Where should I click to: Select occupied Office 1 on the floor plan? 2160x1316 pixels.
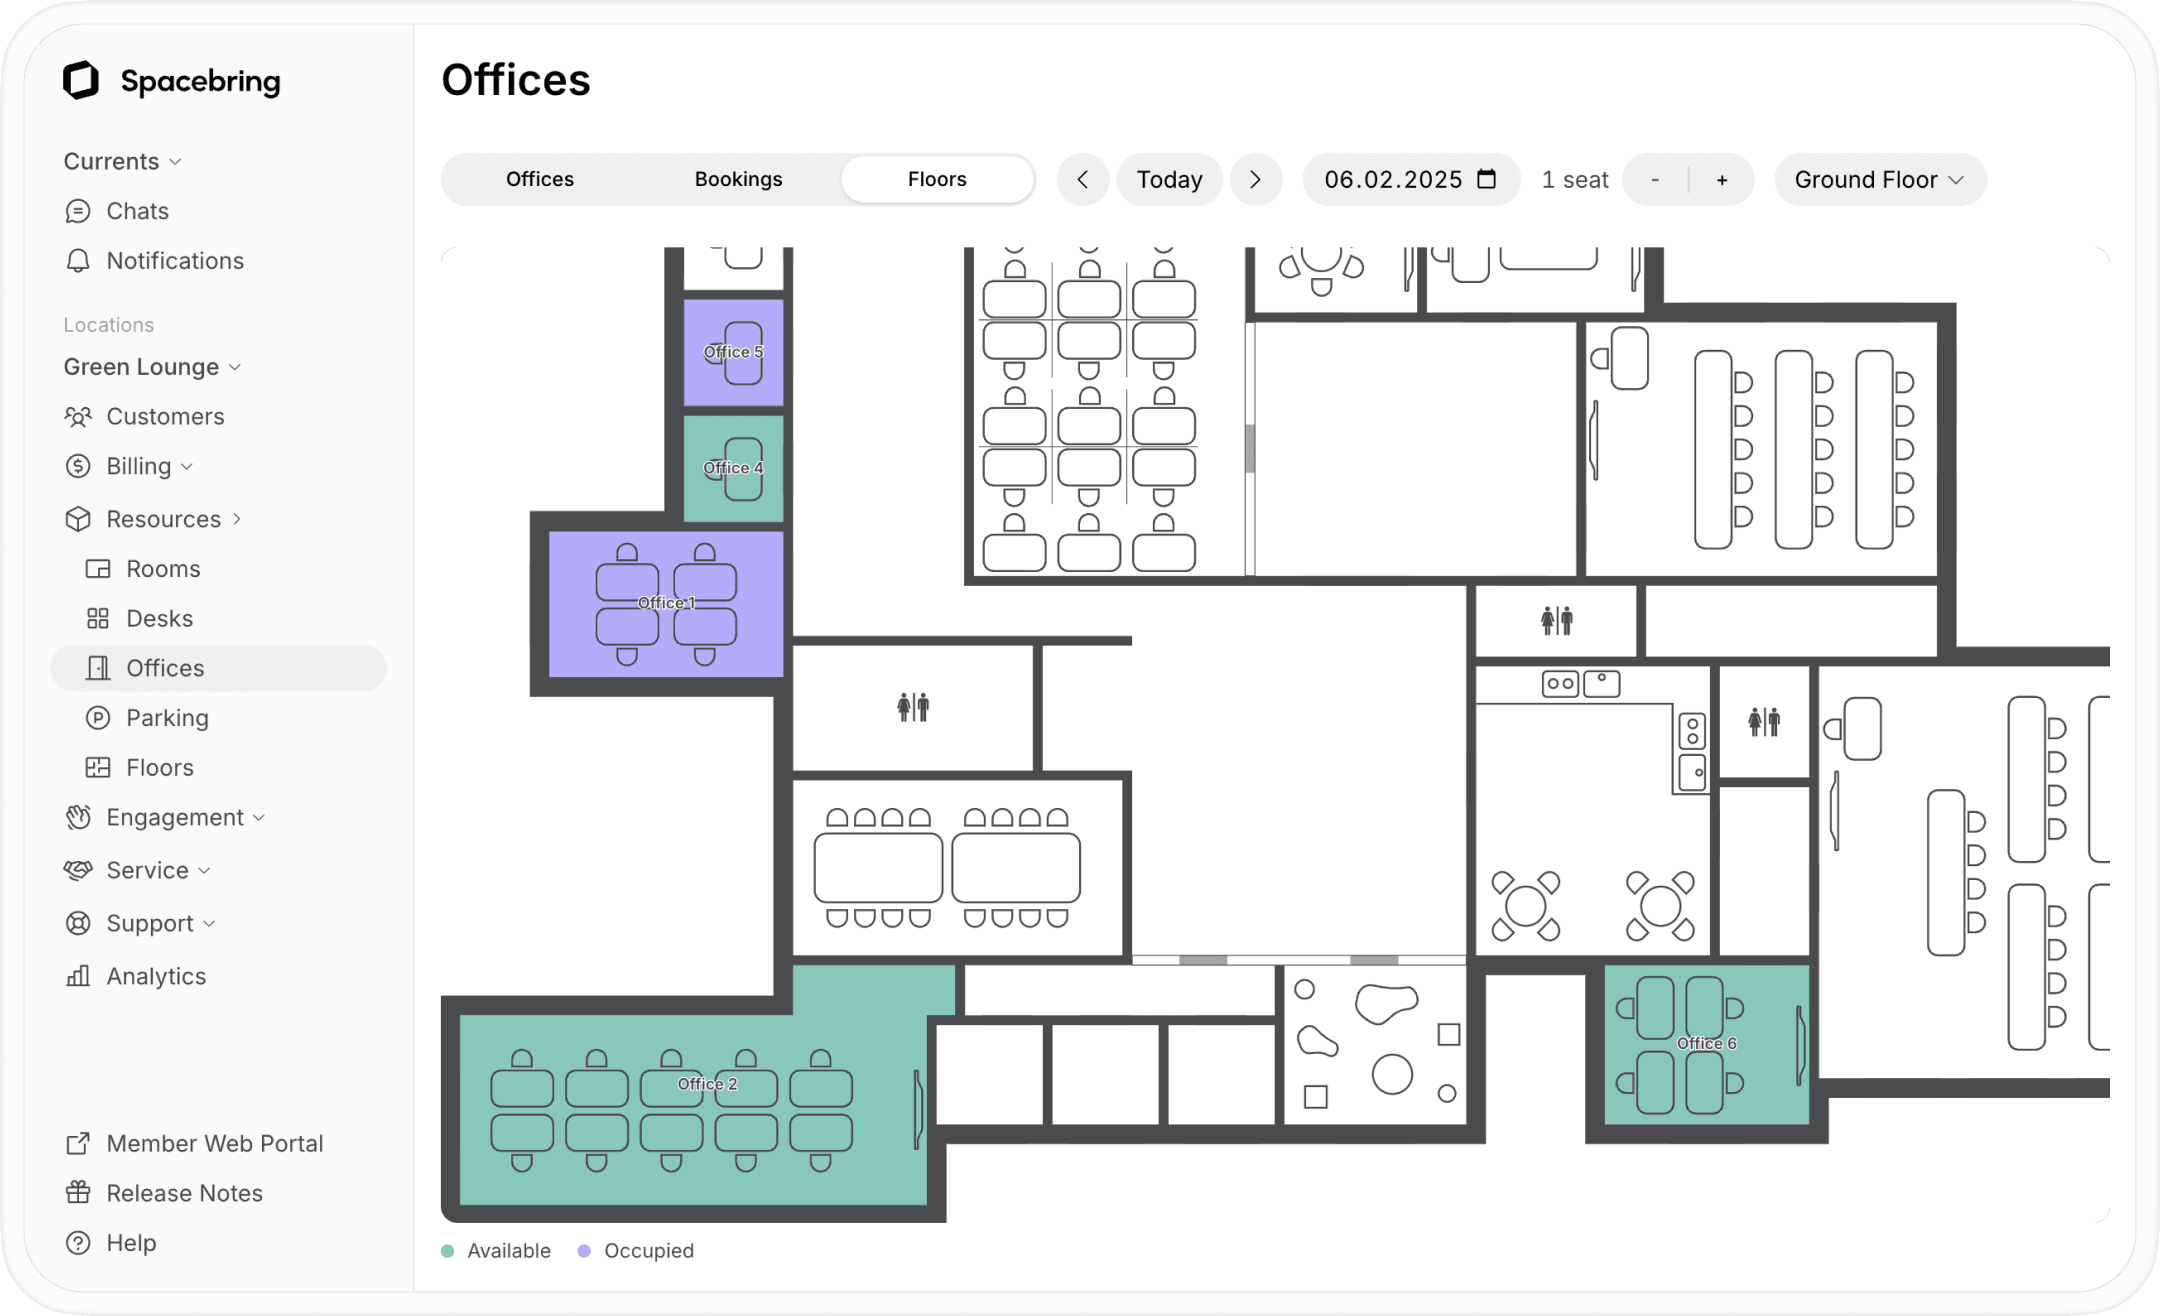coord(666,603)
